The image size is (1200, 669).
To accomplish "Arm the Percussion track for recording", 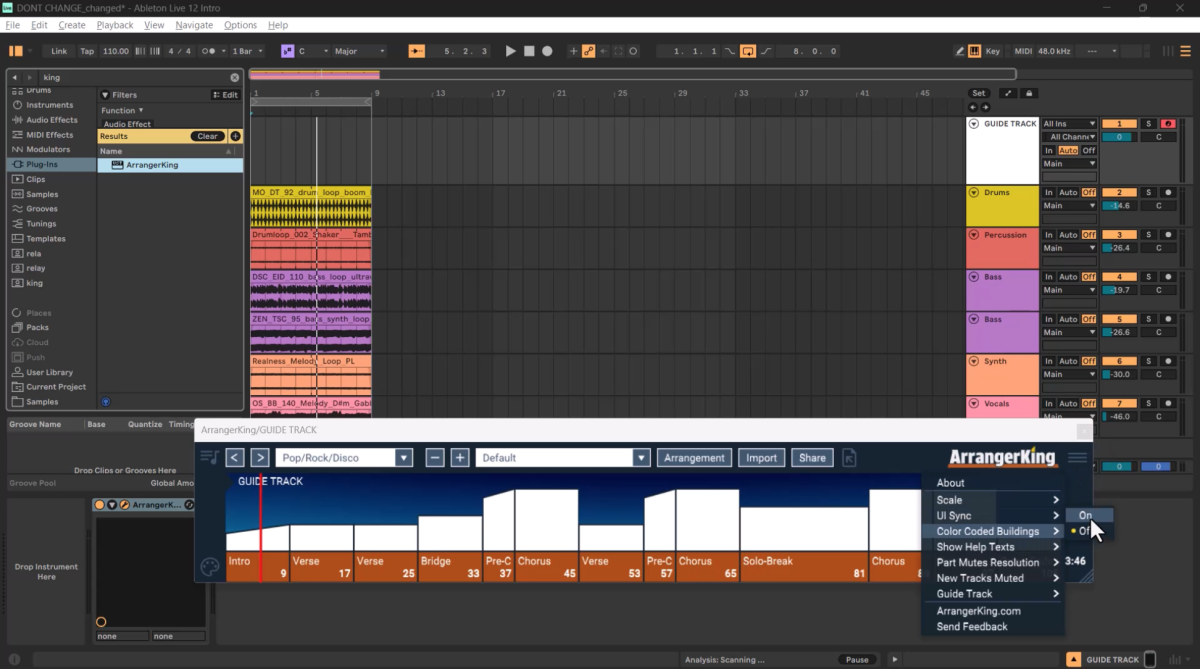I will [1167, 235].
